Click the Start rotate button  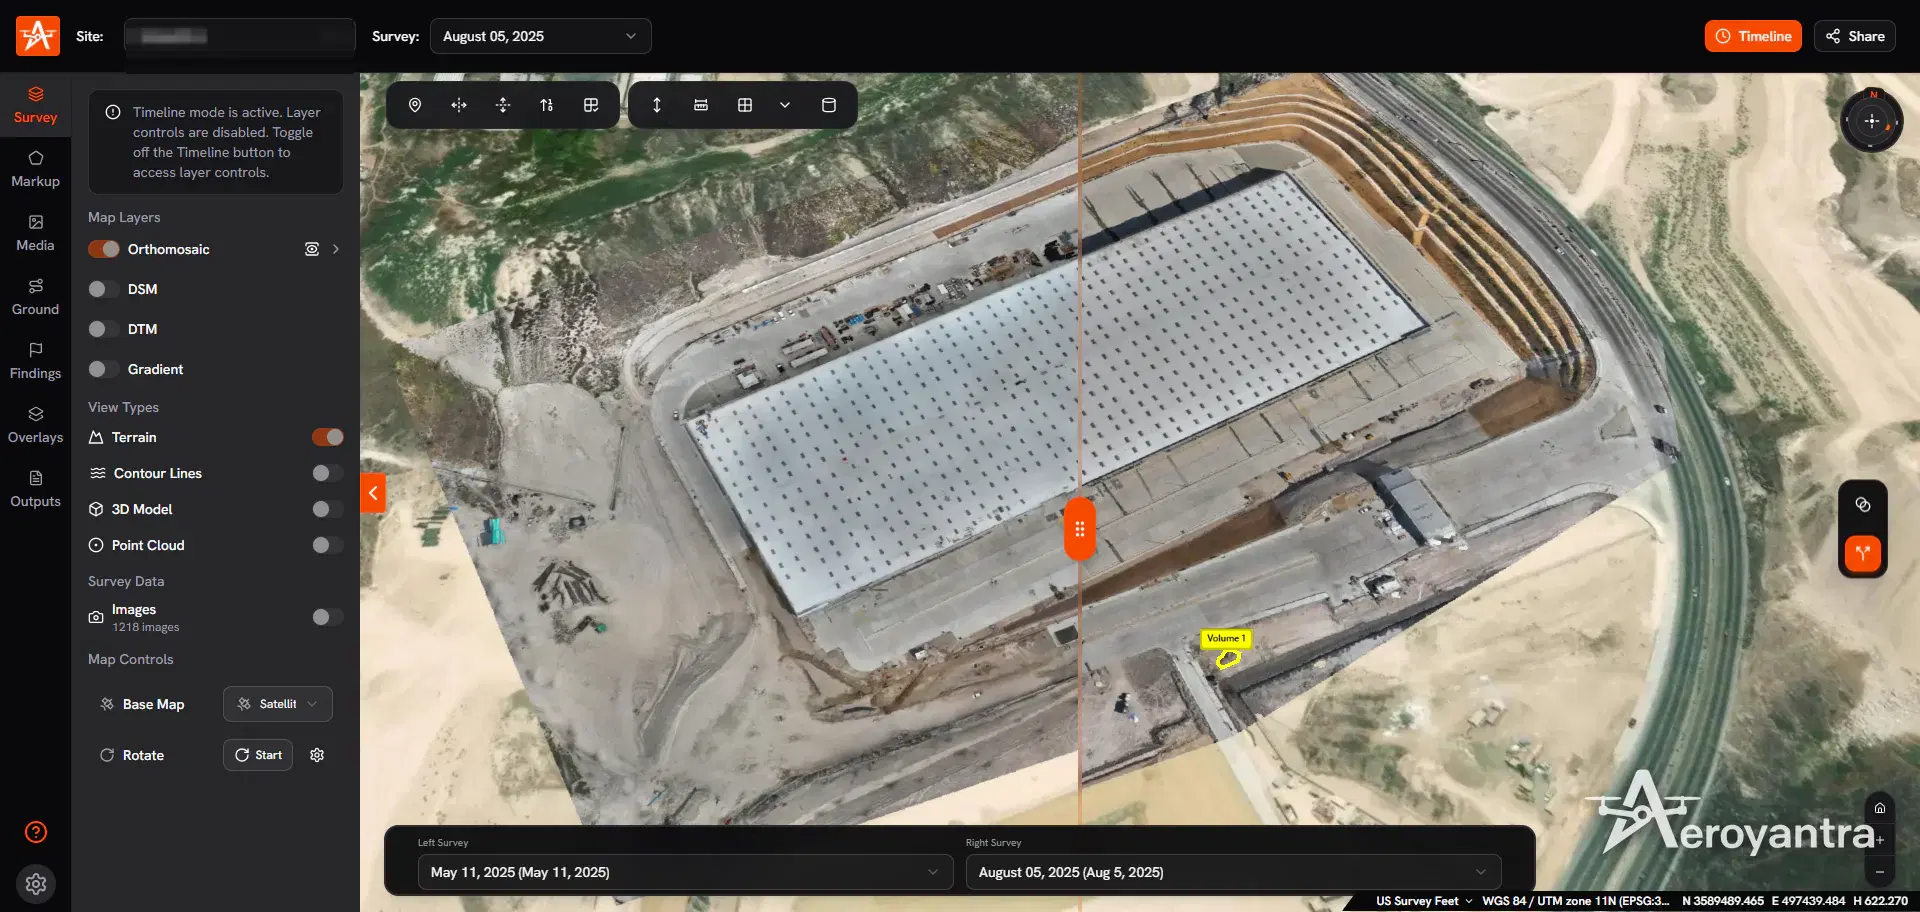[x=258, y=755]
